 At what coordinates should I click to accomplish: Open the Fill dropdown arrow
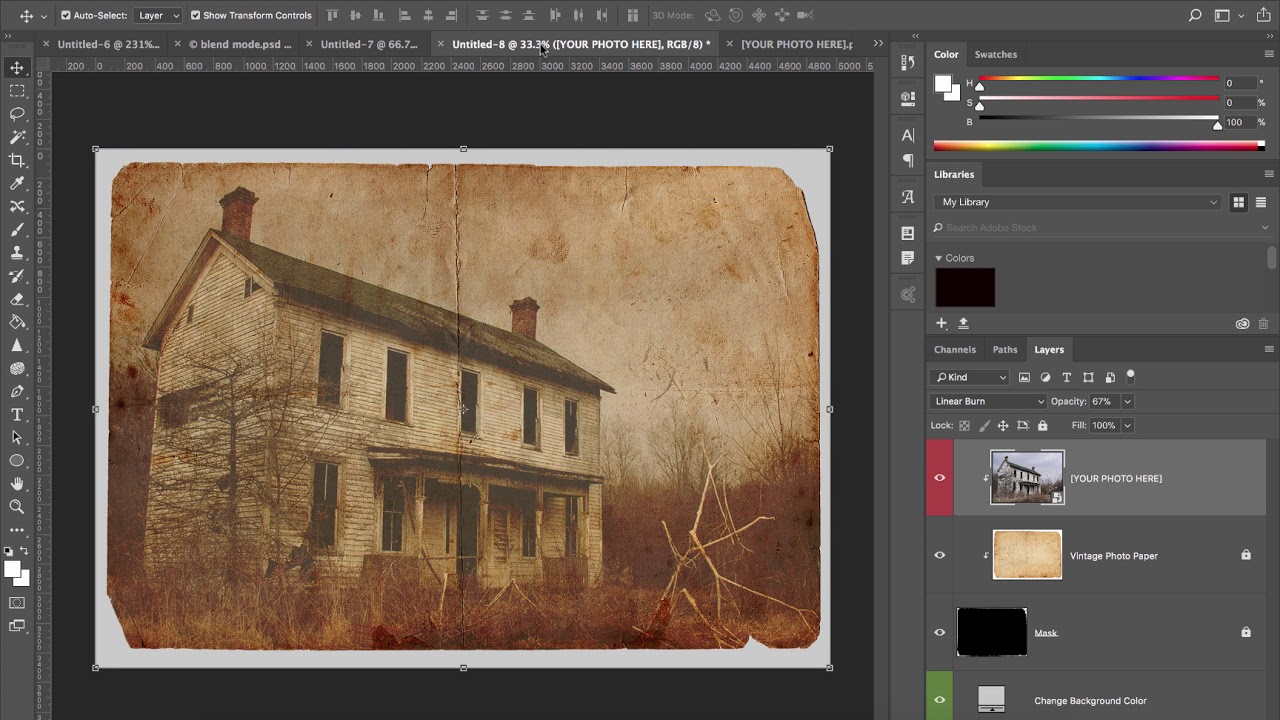tap(1127, 425)
